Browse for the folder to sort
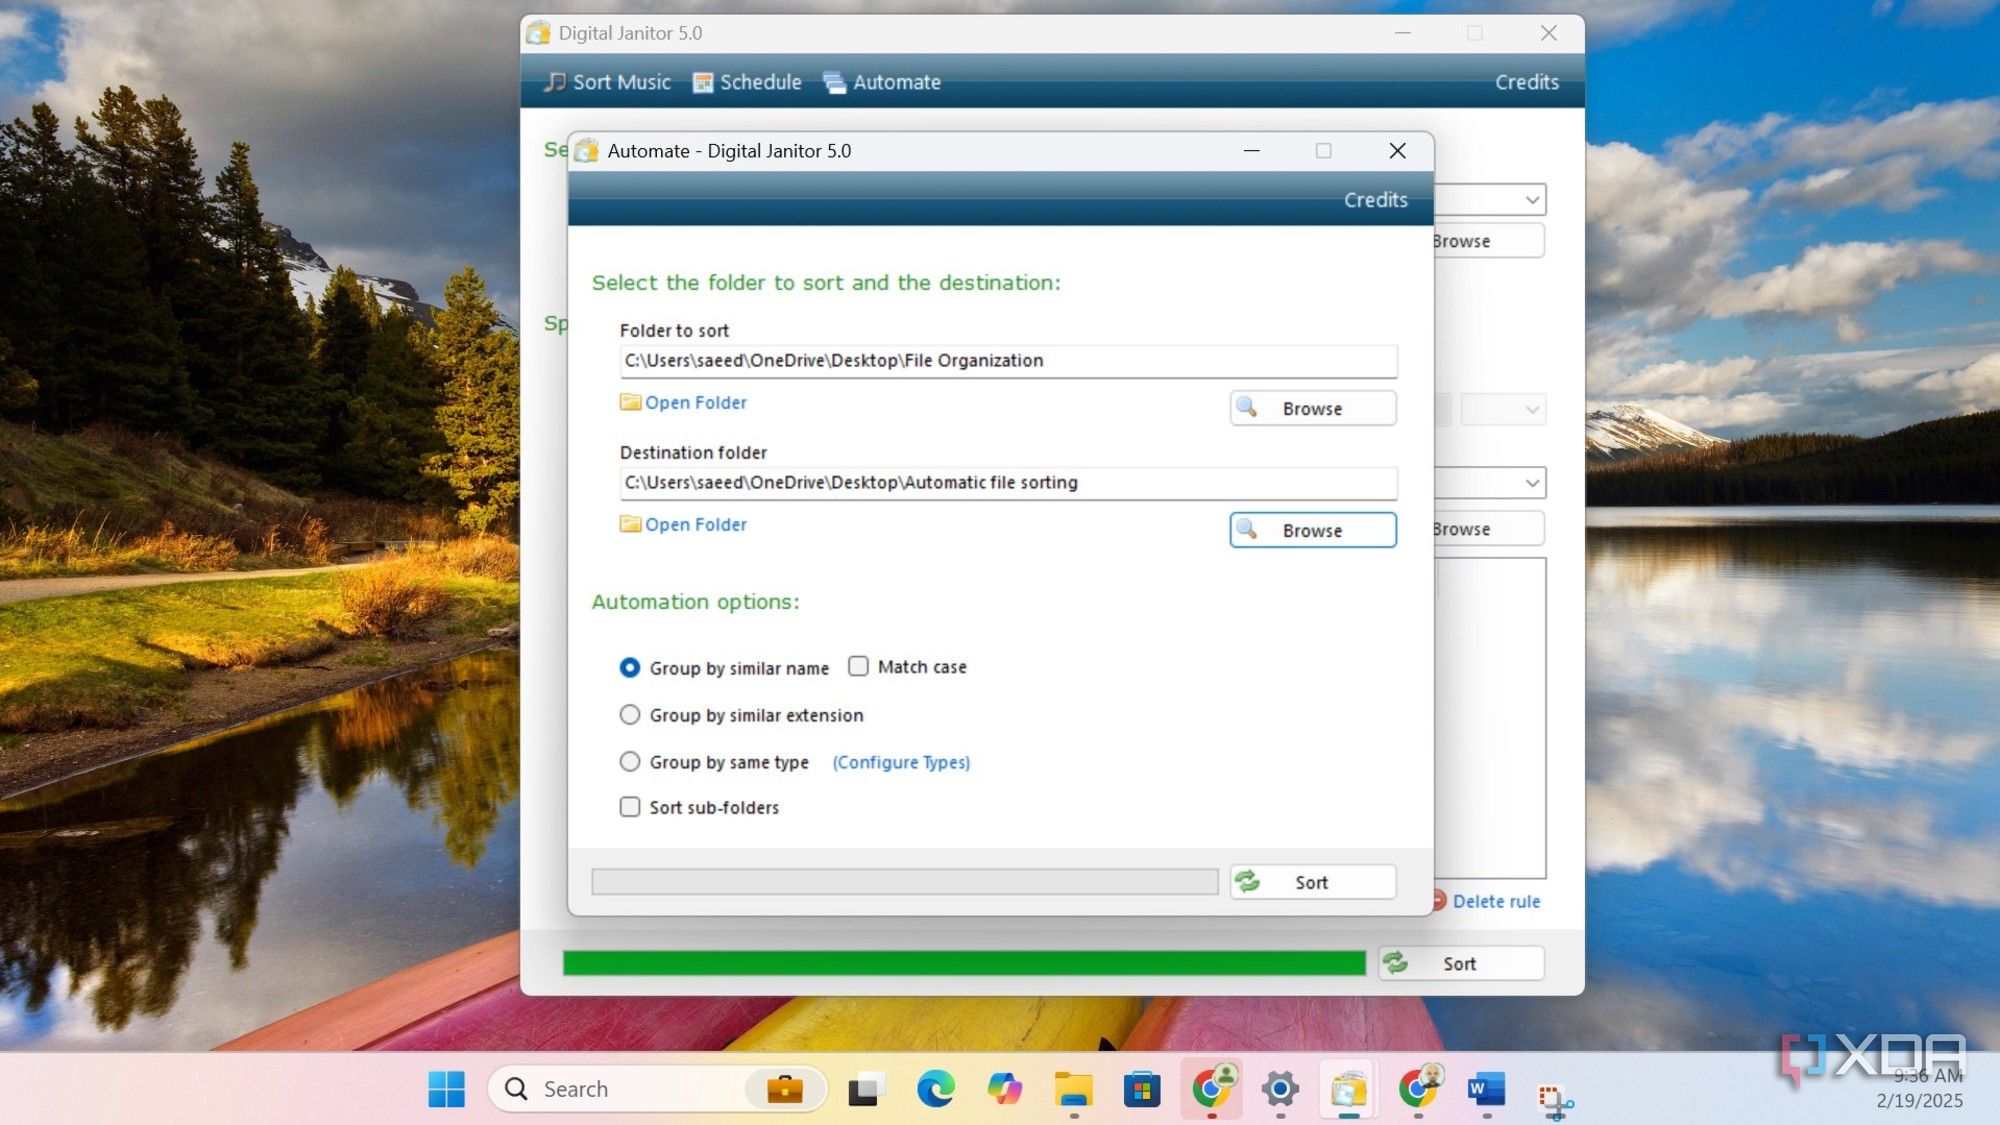Screen dimensions: 2000x1125 (1312, 408)
